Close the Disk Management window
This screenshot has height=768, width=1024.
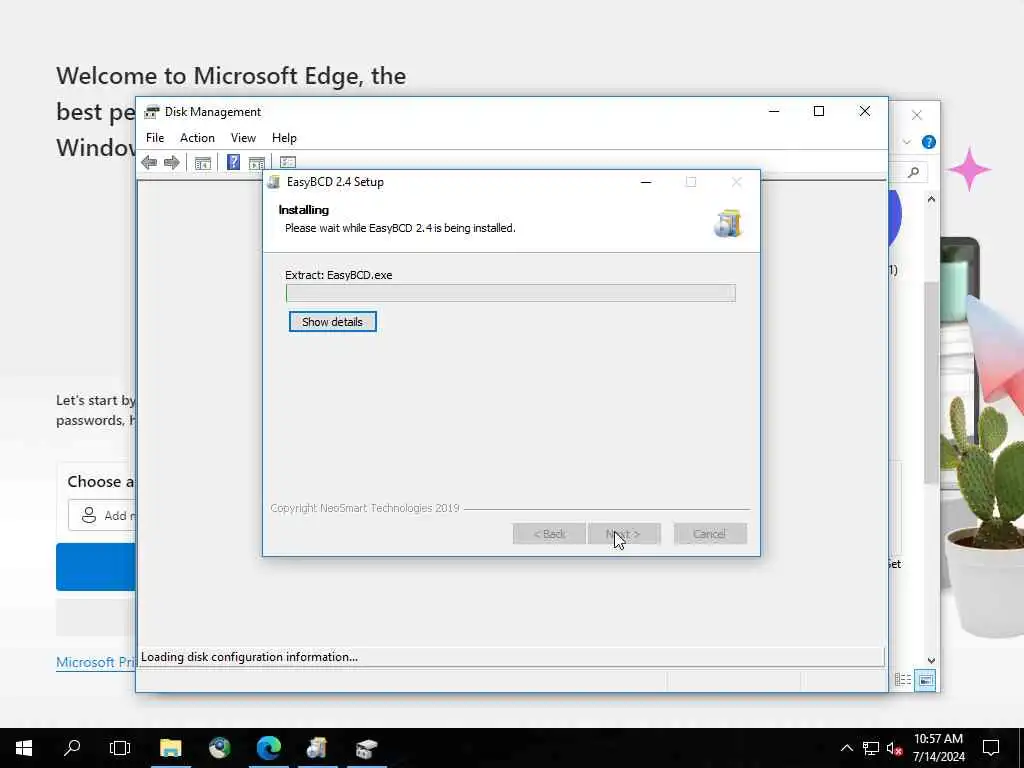pyautogui.click(x=865, y=112)
